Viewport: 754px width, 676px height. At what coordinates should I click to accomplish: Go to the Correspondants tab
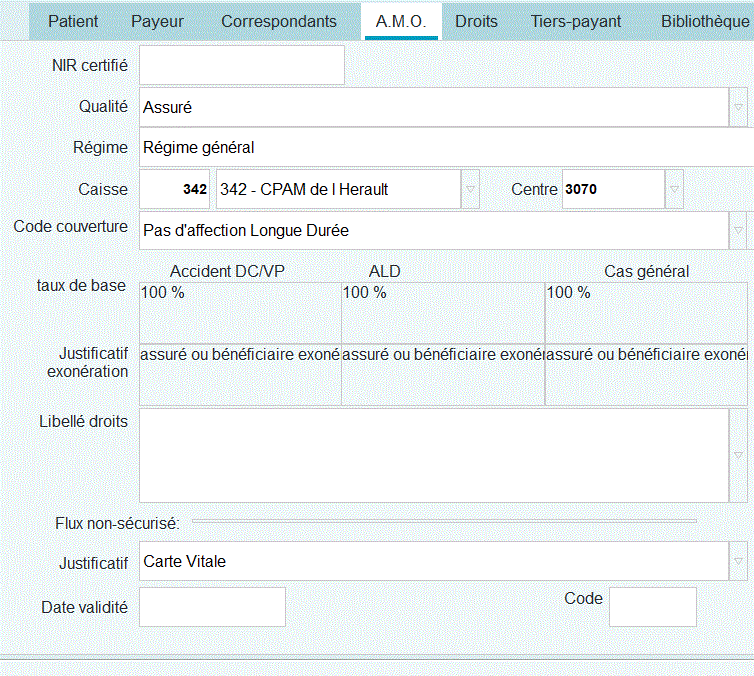point(279,21)
